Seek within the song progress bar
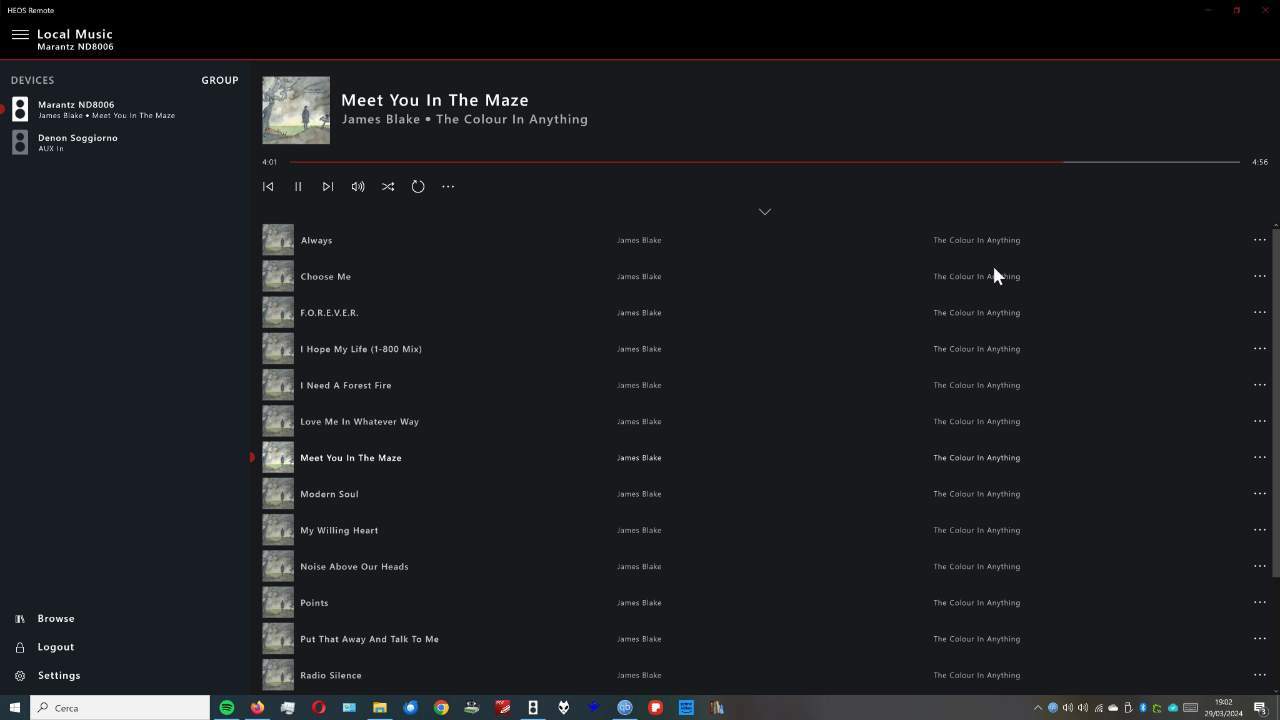This screenshot has height=720, width=1280. (x=765, y=161)
